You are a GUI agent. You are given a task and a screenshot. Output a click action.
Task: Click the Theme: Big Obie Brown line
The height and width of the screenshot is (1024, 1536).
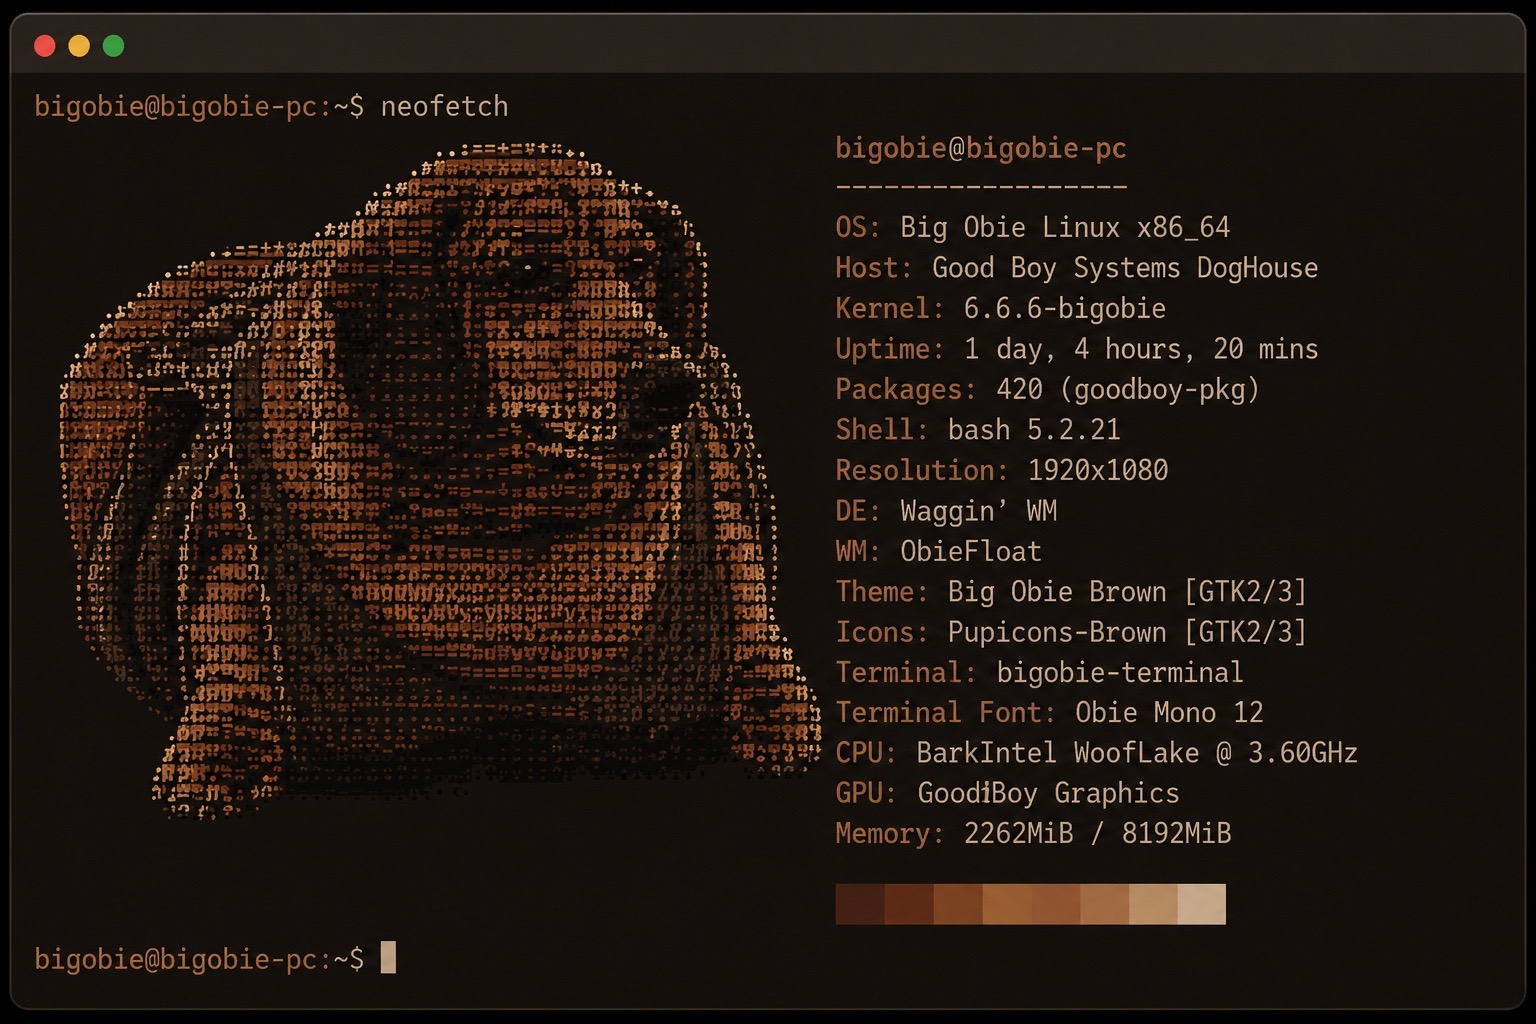1071,592
